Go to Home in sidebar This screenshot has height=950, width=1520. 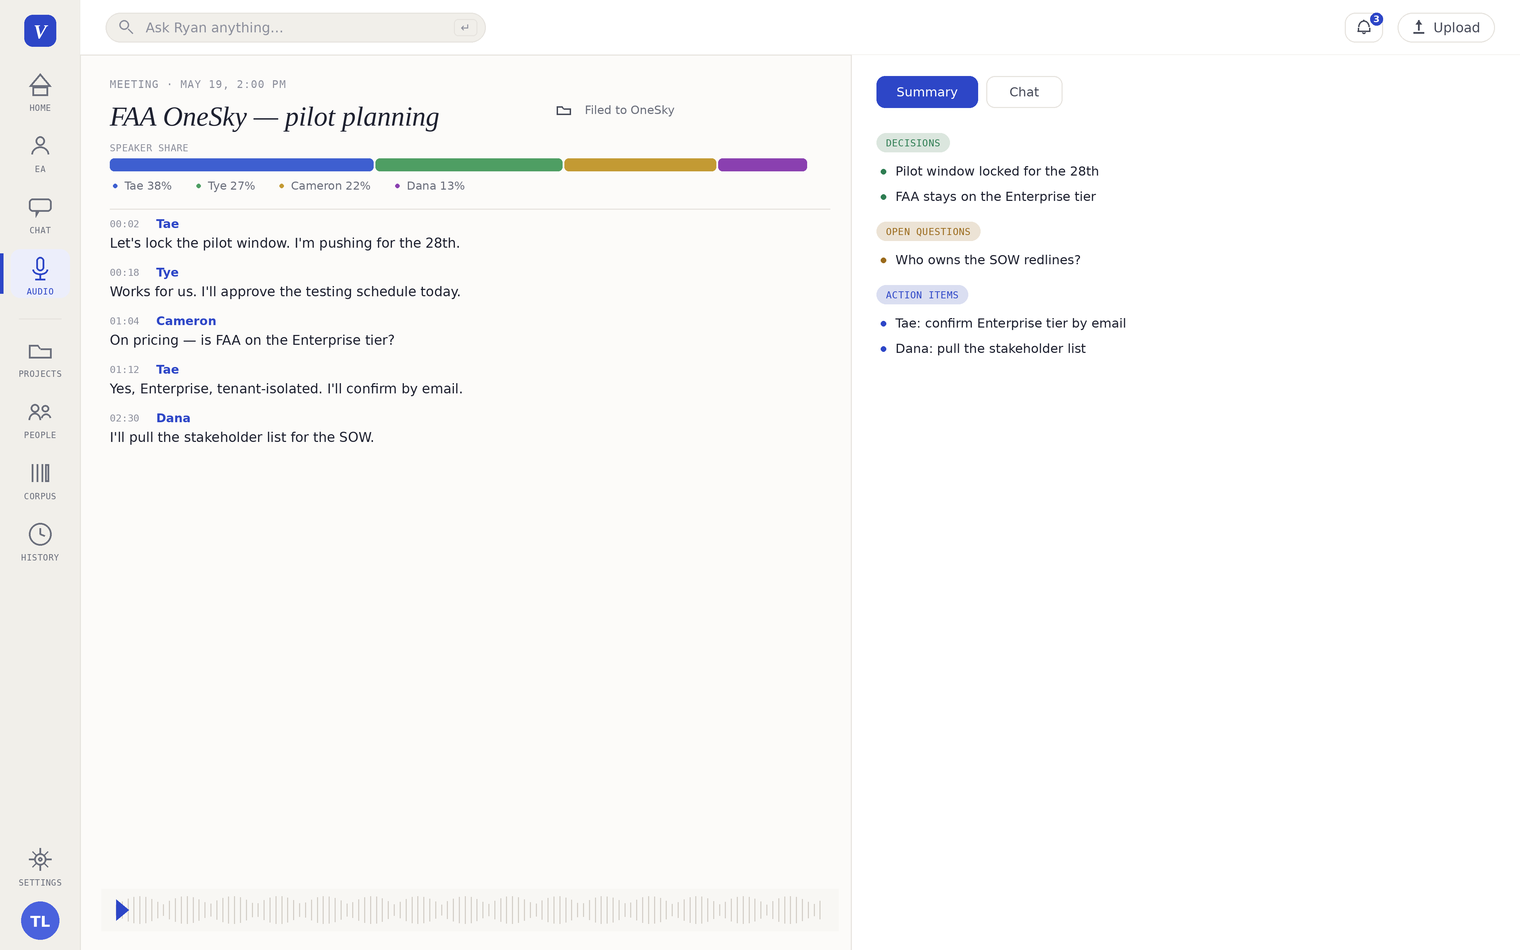[40, 92]
